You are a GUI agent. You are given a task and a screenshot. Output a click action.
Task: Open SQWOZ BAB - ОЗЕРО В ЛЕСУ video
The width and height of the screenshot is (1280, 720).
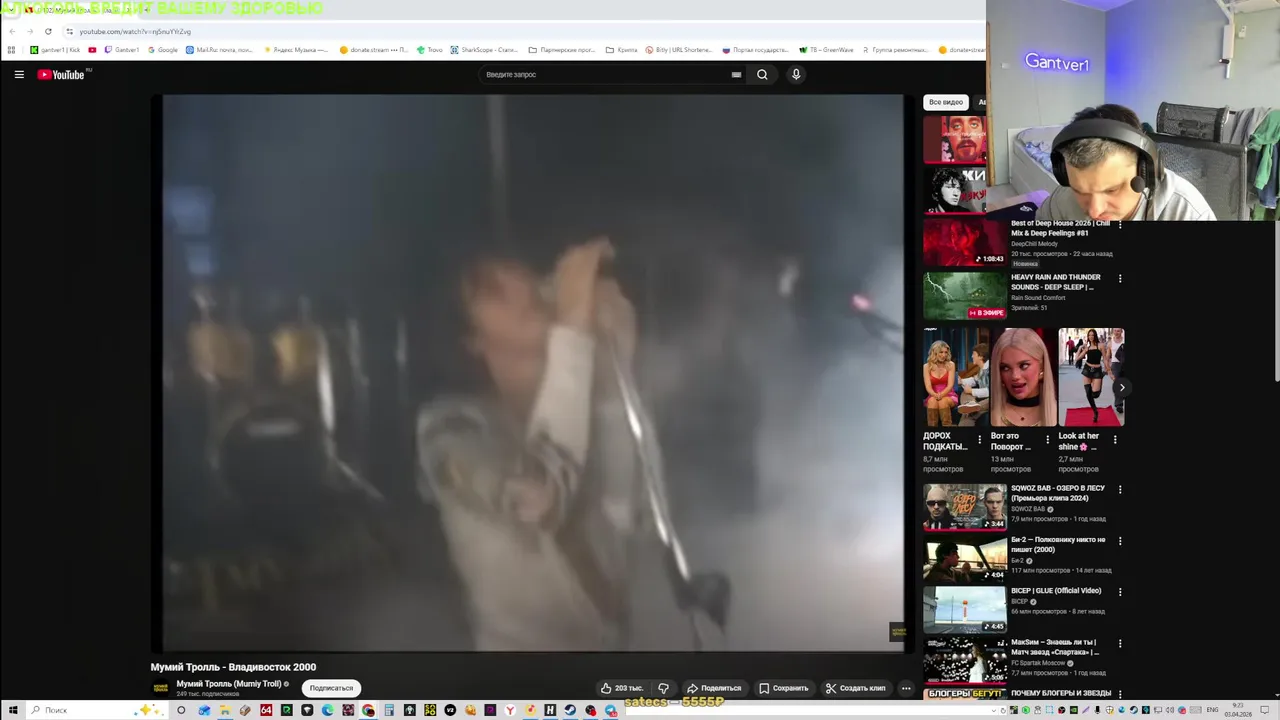click(1058, 493)
